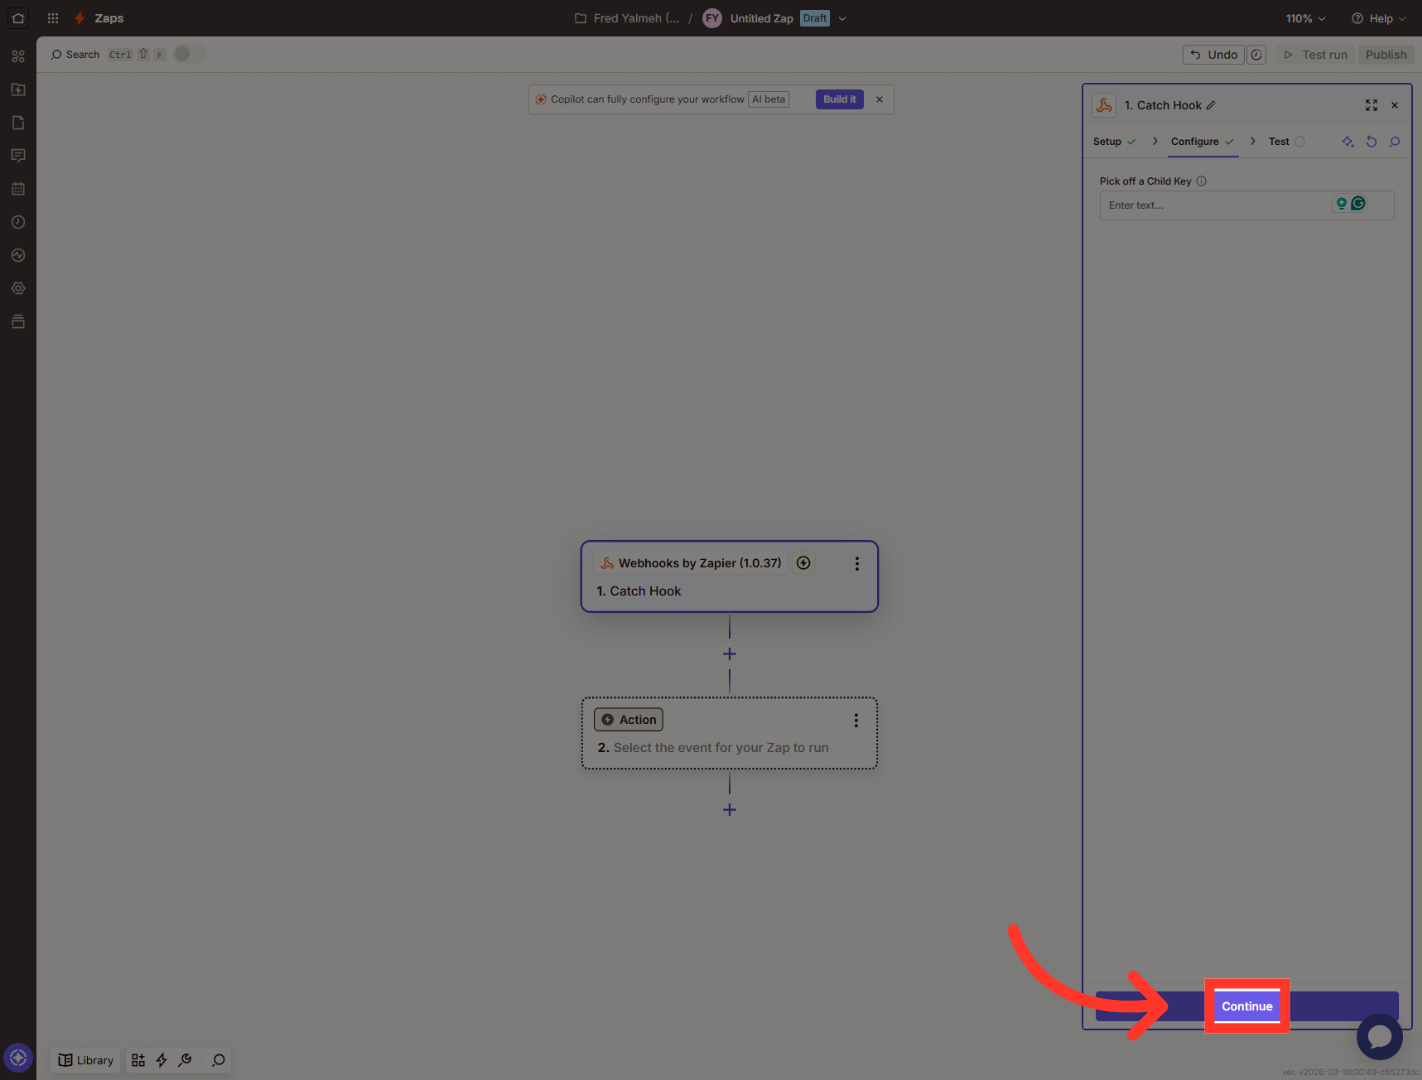Screen dimensions: 1422x1080
Task: Open the sidebar document page icon
Action: 18,122
